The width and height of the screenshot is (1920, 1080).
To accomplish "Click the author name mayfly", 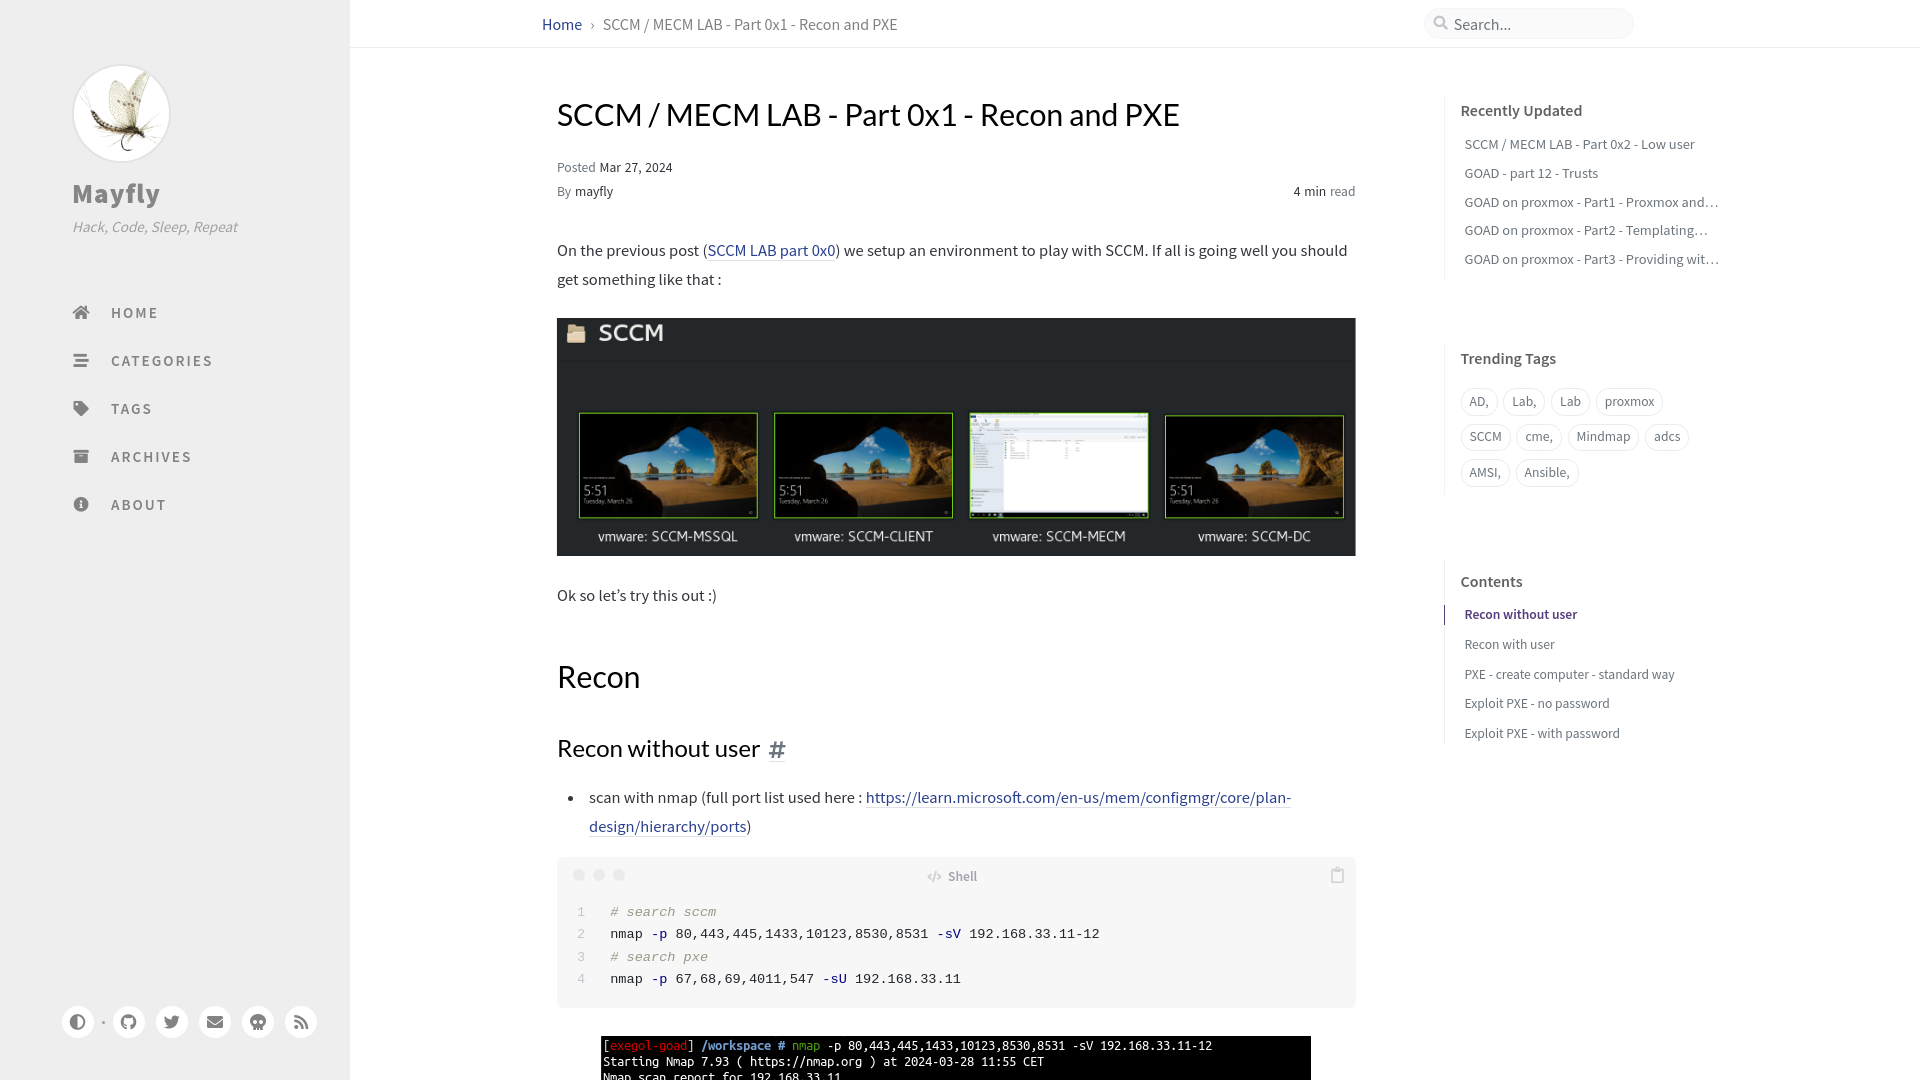I will 594,192.
